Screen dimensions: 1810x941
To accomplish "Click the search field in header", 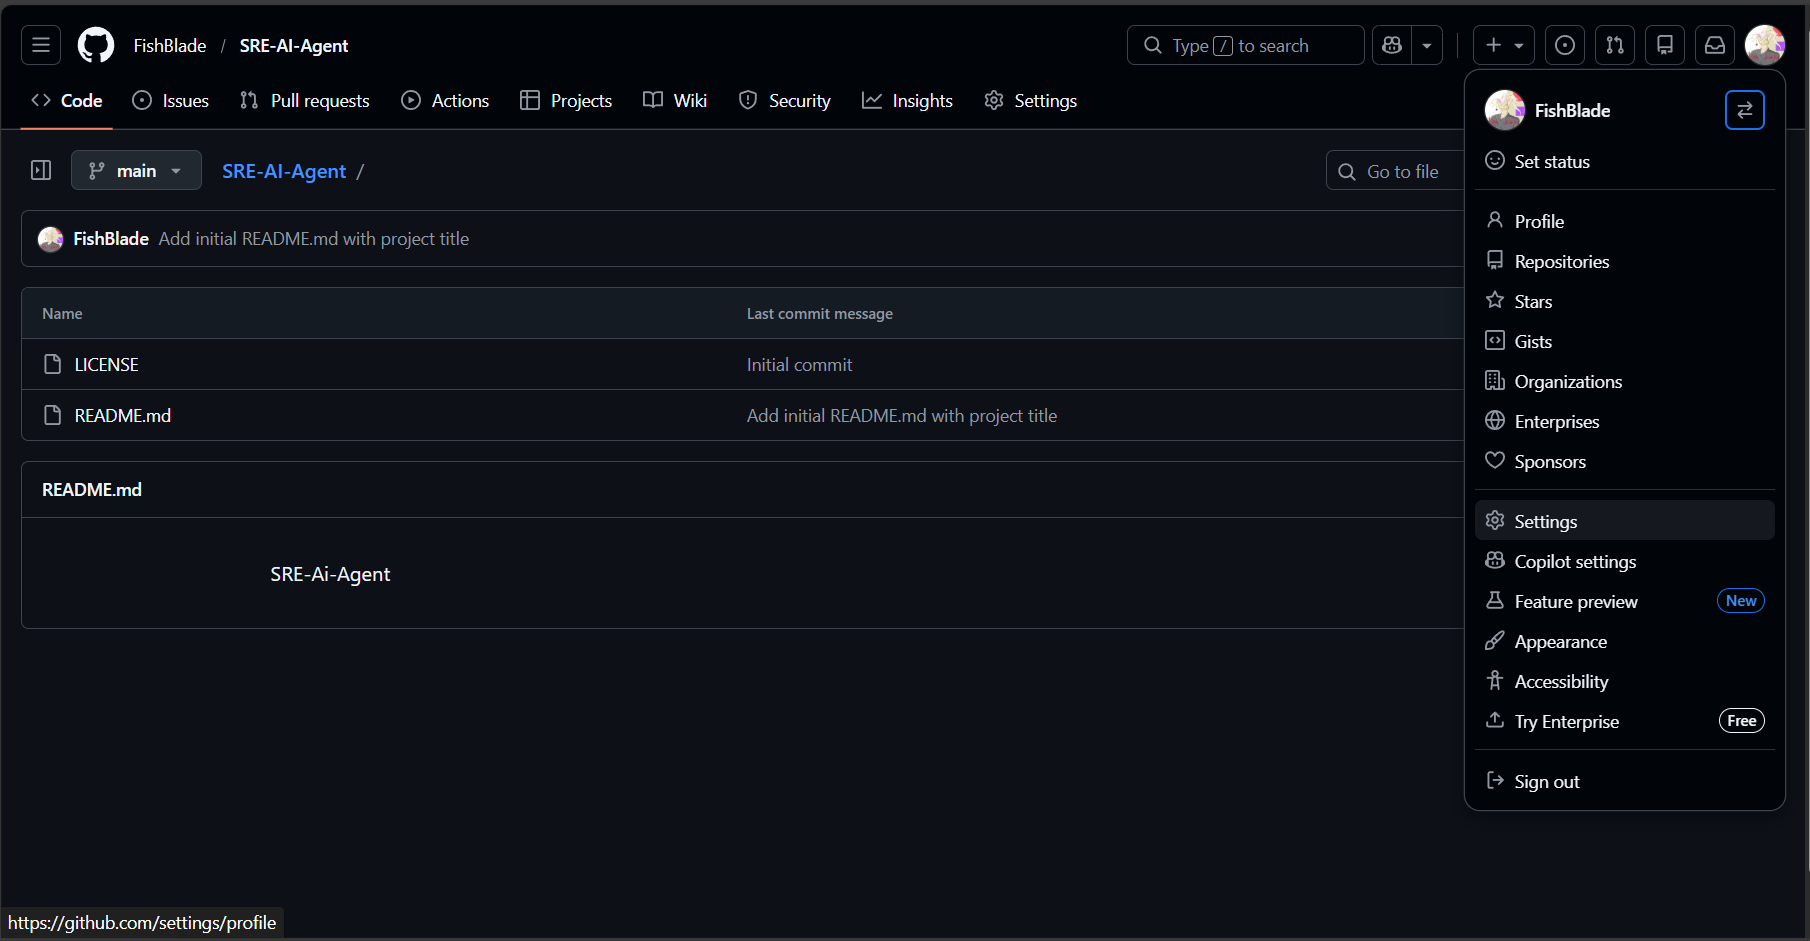I will point(1245,45).
